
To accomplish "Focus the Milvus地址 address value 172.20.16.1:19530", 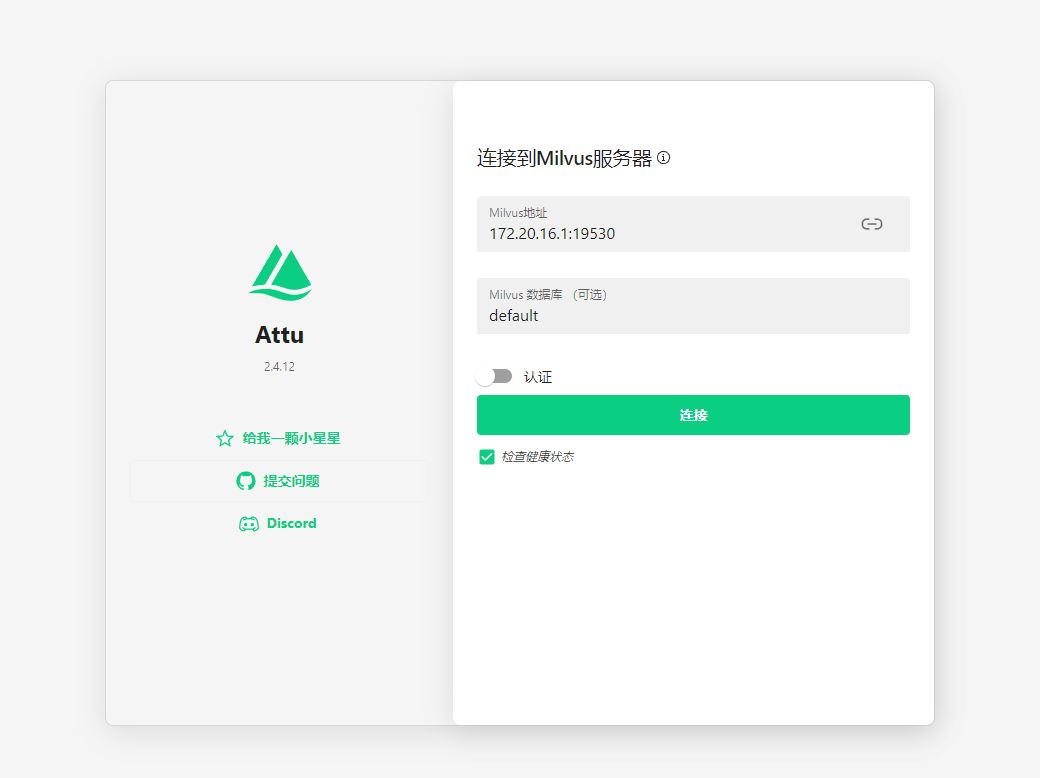I will pyautogui.click(x=552, y=234).
